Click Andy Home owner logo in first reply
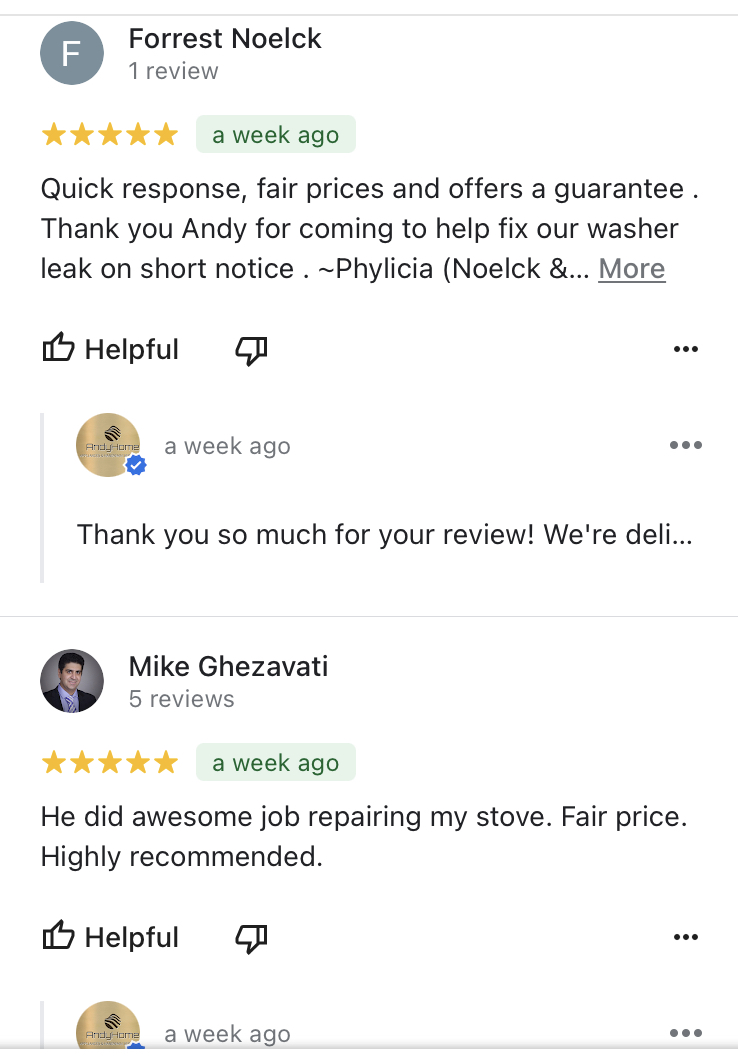 [x=108, y=444]
